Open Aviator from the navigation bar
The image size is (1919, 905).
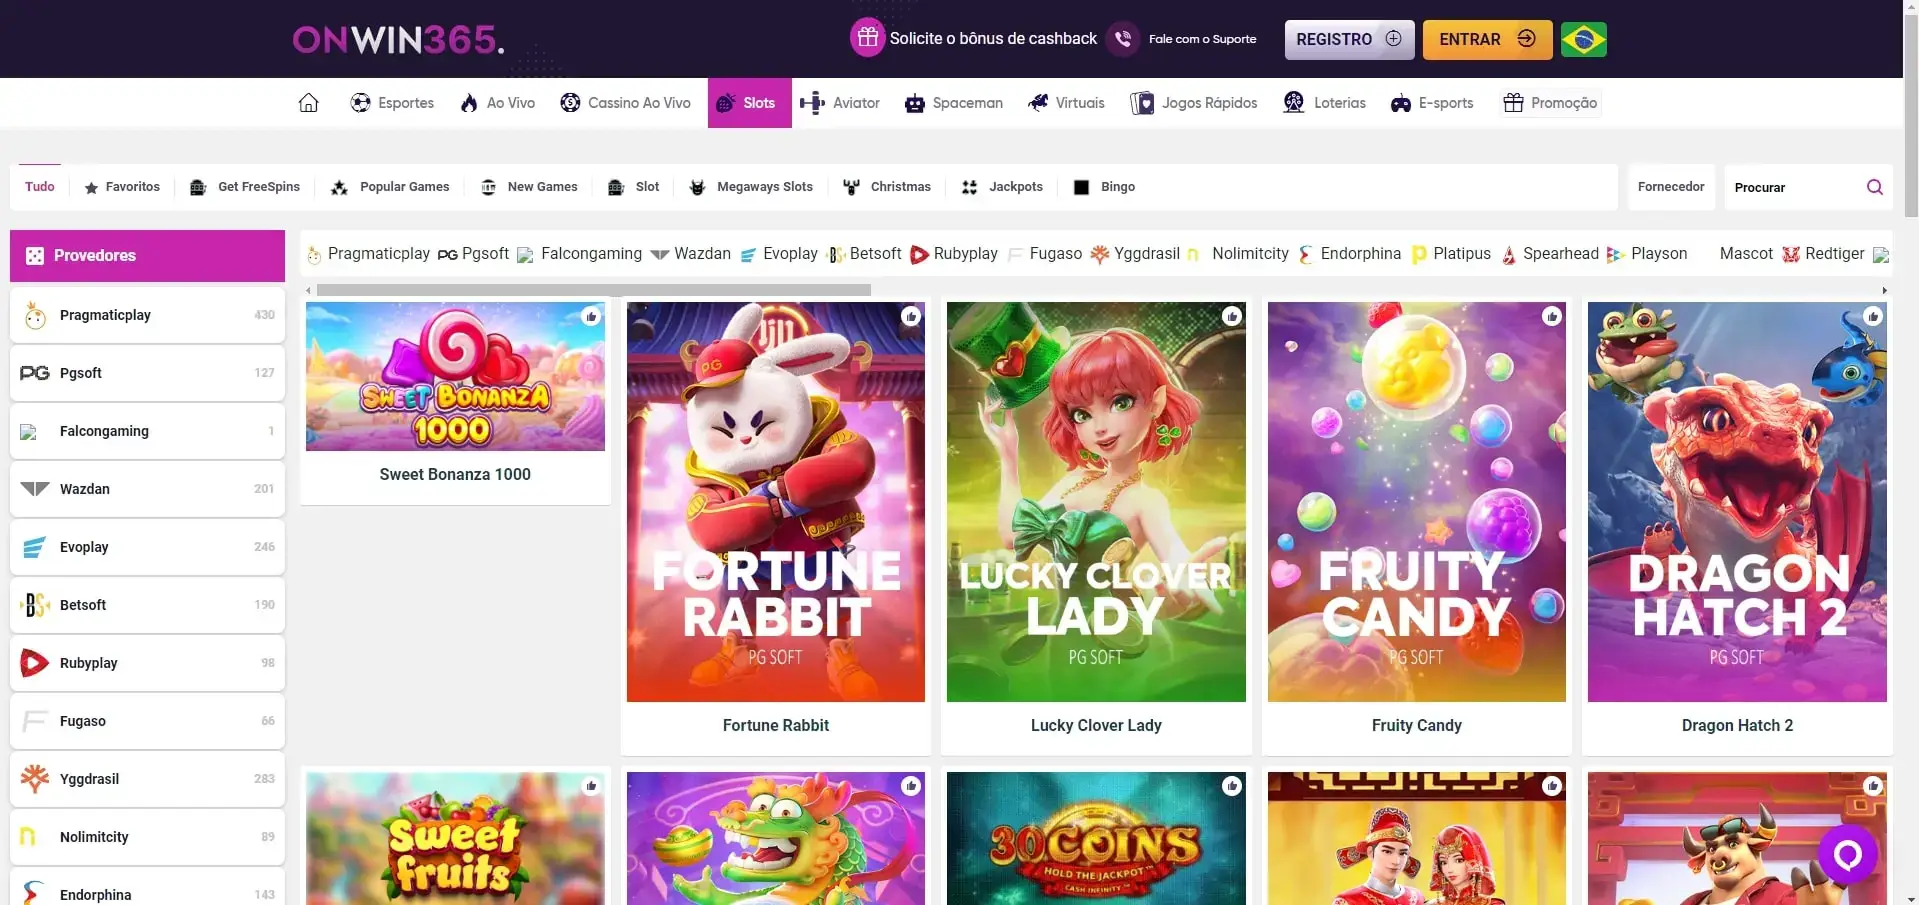click(x=840, y=103)
